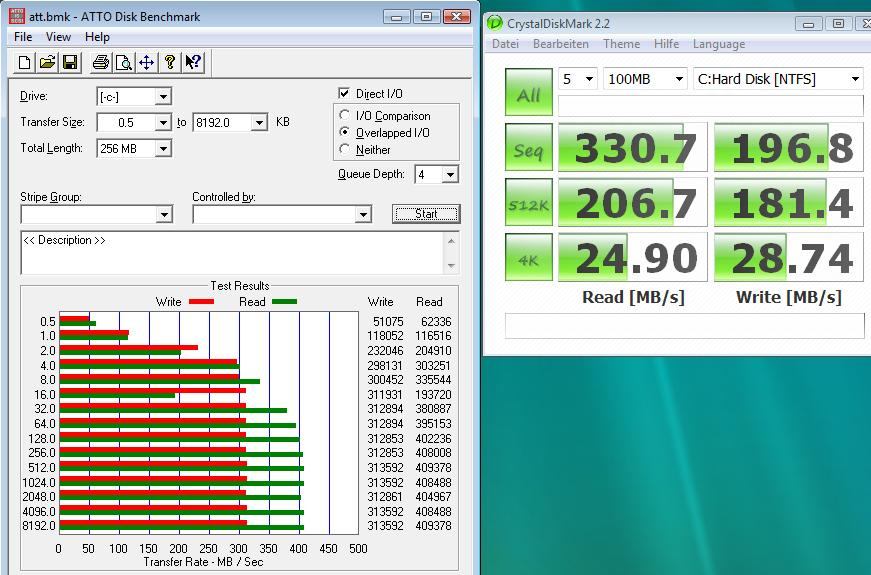
Task: Run the 4K test button
Action: coord(529,257)
